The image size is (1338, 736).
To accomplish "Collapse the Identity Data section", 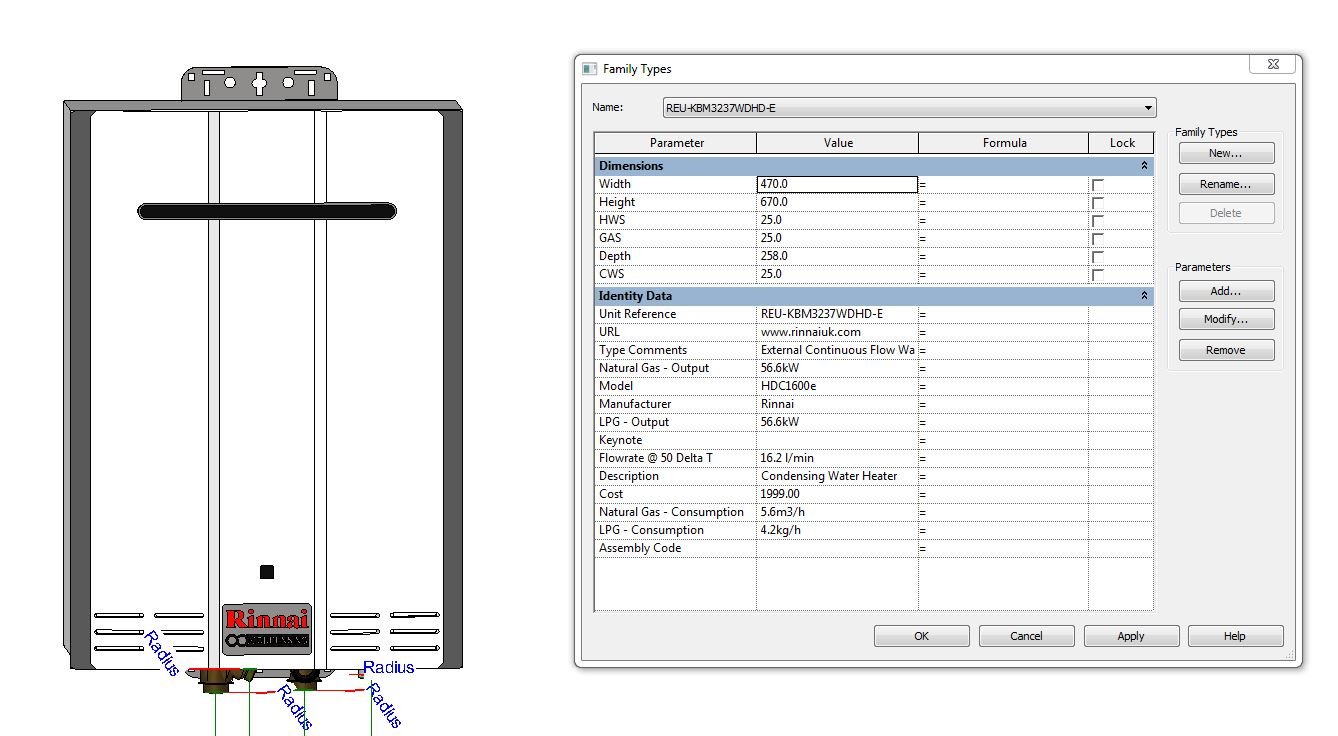I will pyautogui.click(x=1144, y=296).
